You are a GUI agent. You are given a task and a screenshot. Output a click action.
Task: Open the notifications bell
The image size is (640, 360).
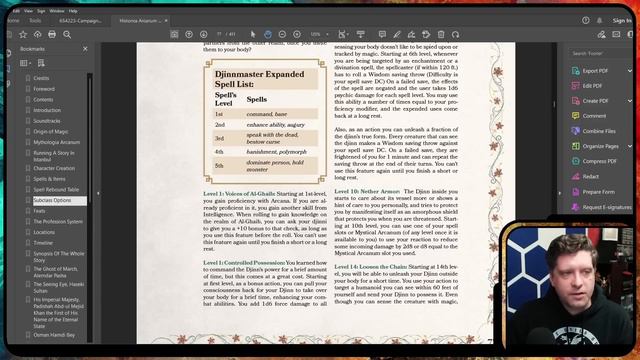(x=600, y=20)
